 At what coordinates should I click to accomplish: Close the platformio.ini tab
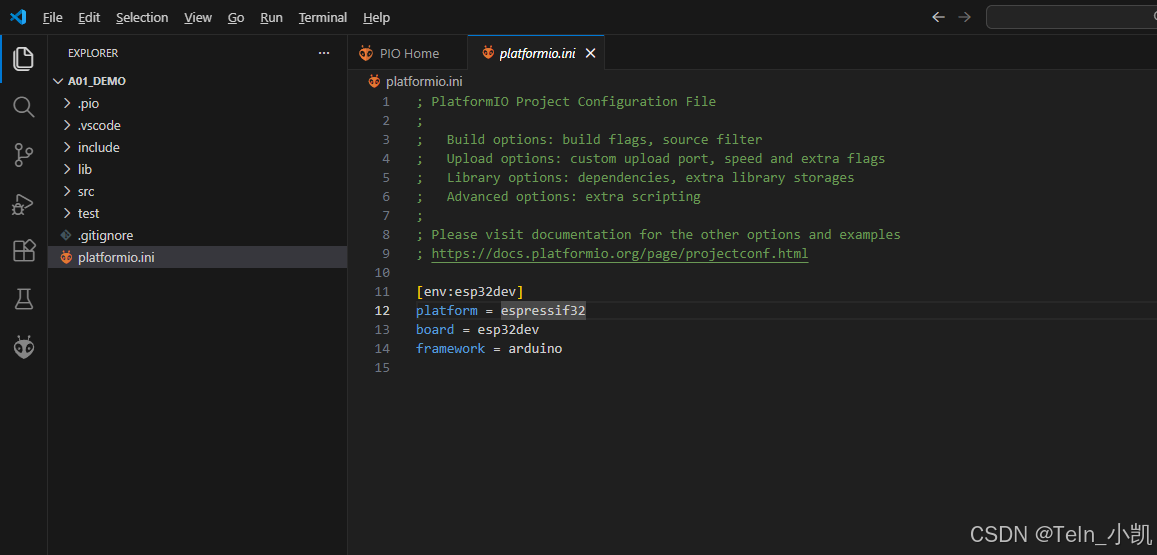(x=590, y=53)
